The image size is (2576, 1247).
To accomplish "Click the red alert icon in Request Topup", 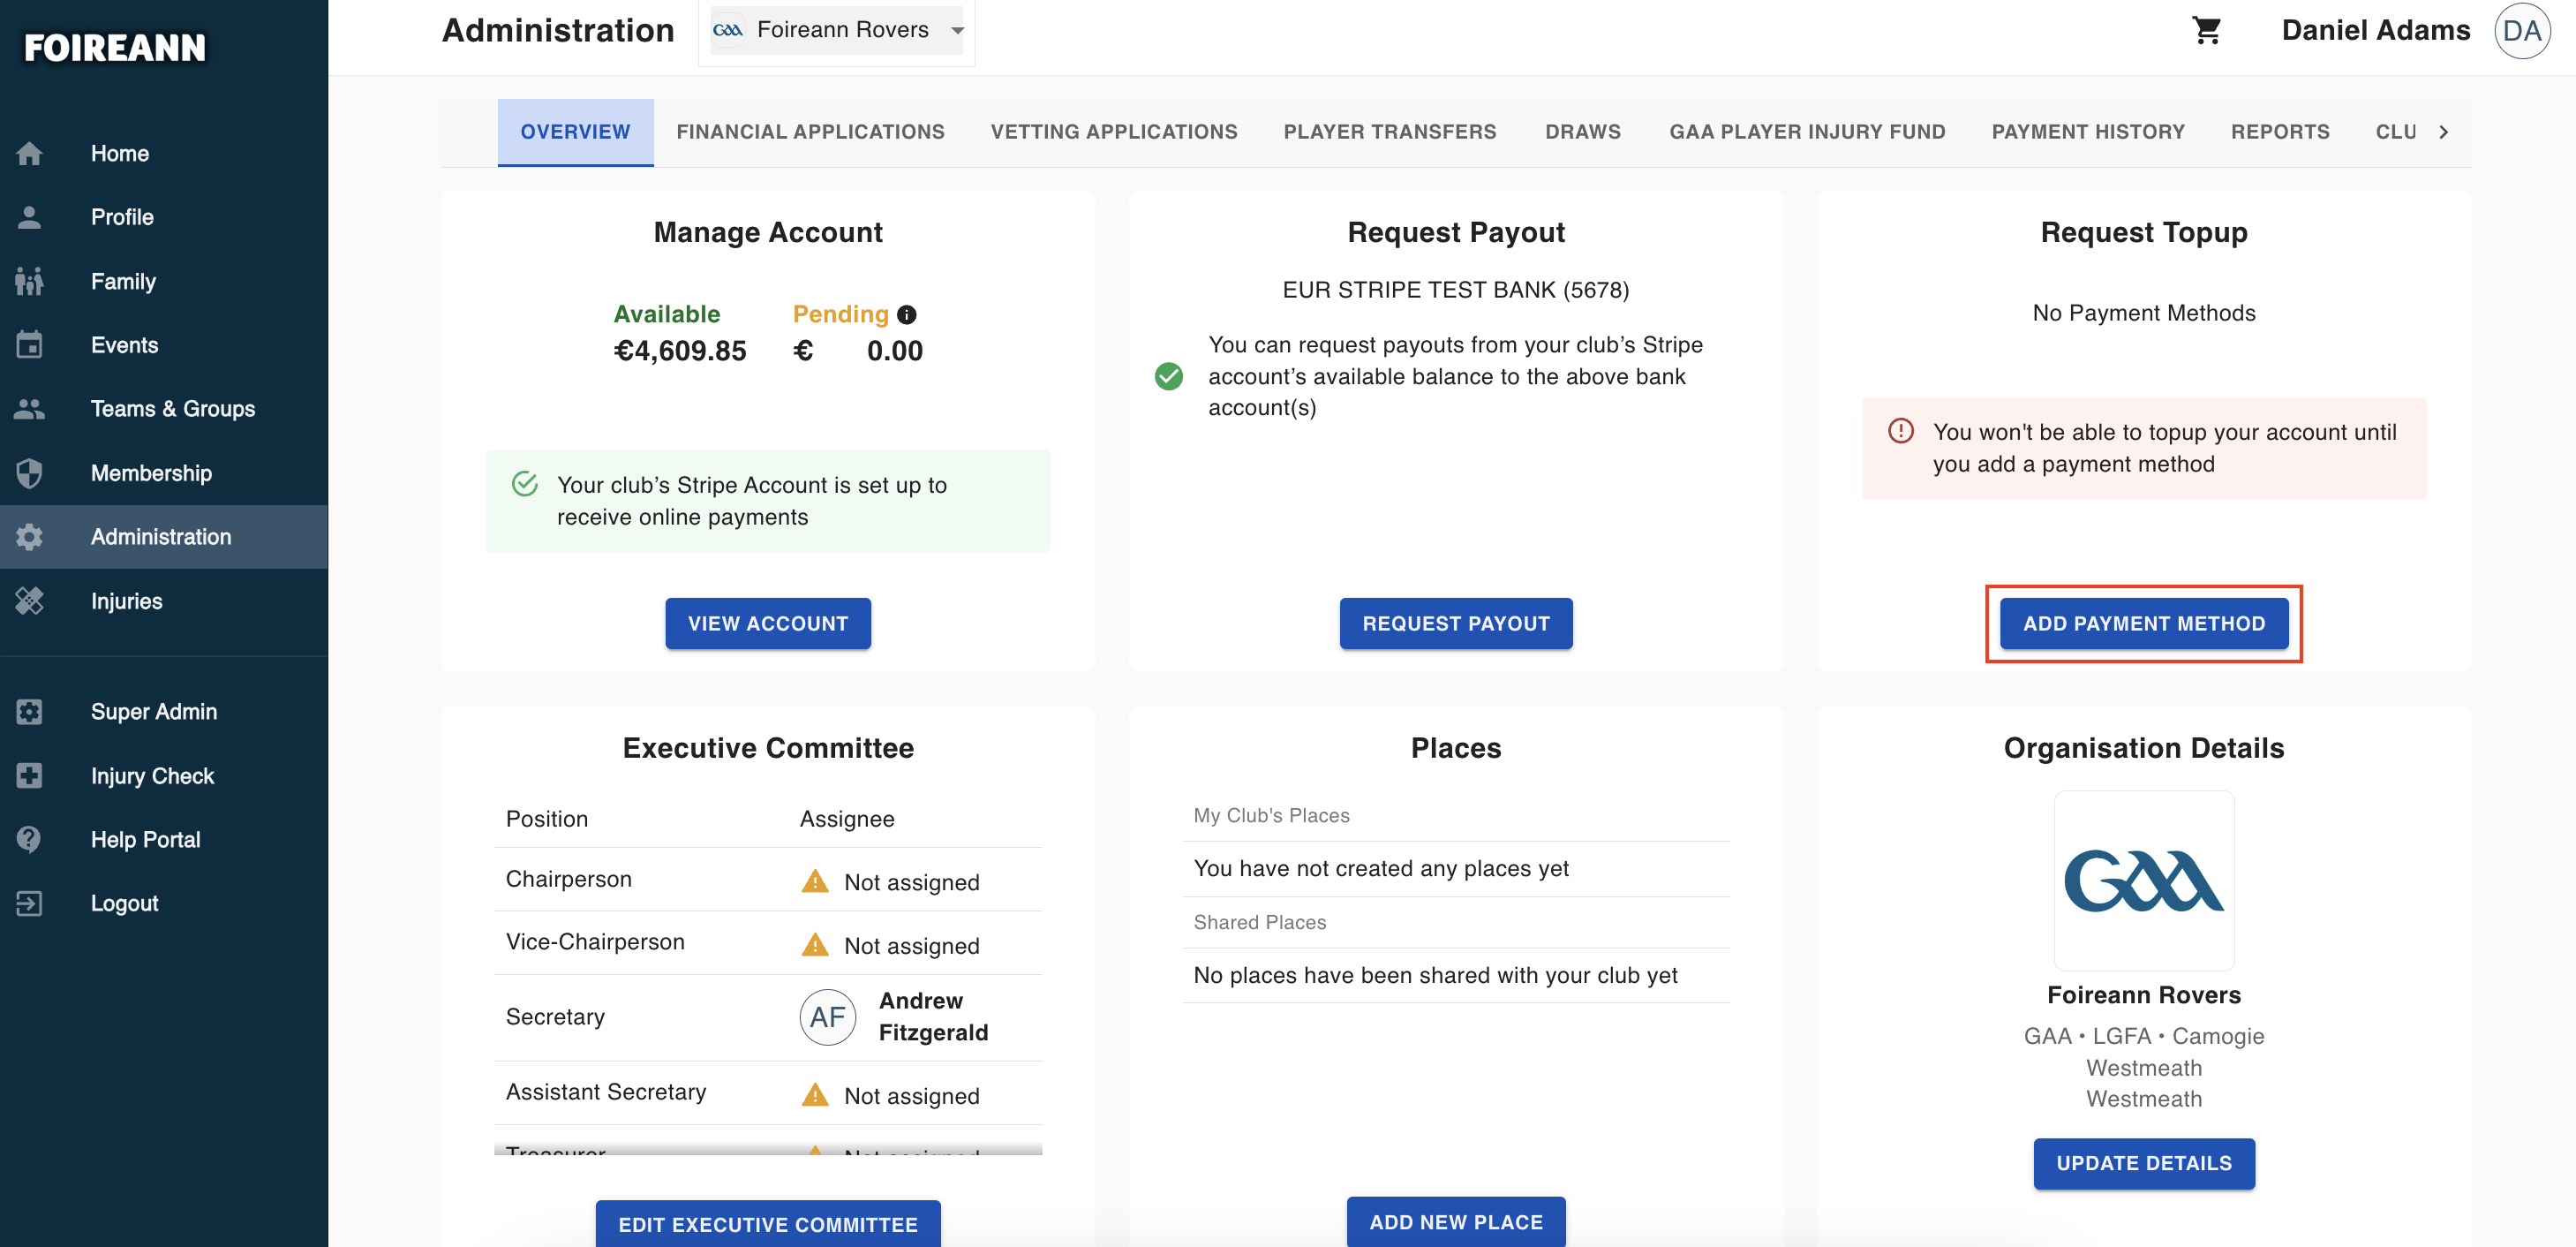I will pos(1901,431).
